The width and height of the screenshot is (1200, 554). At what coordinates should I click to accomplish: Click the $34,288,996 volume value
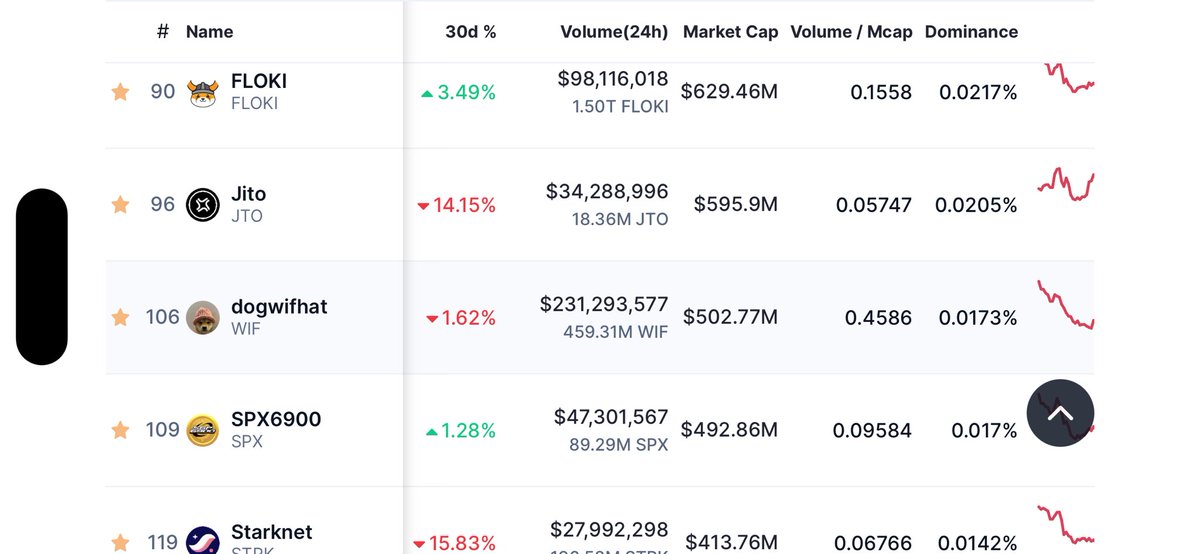click(607, 190)
